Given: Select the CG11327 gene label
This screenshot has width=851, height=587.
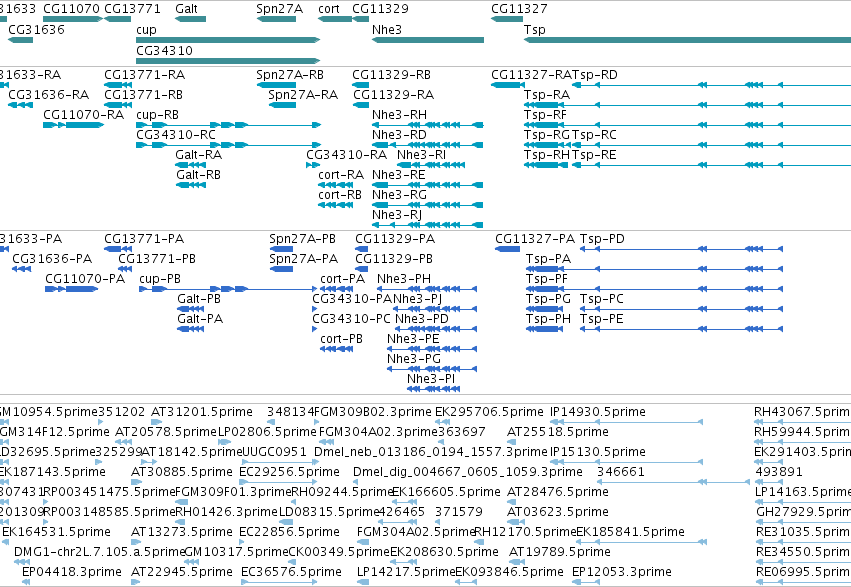Looking at the screenshot, I should click(x=519, y=9).
